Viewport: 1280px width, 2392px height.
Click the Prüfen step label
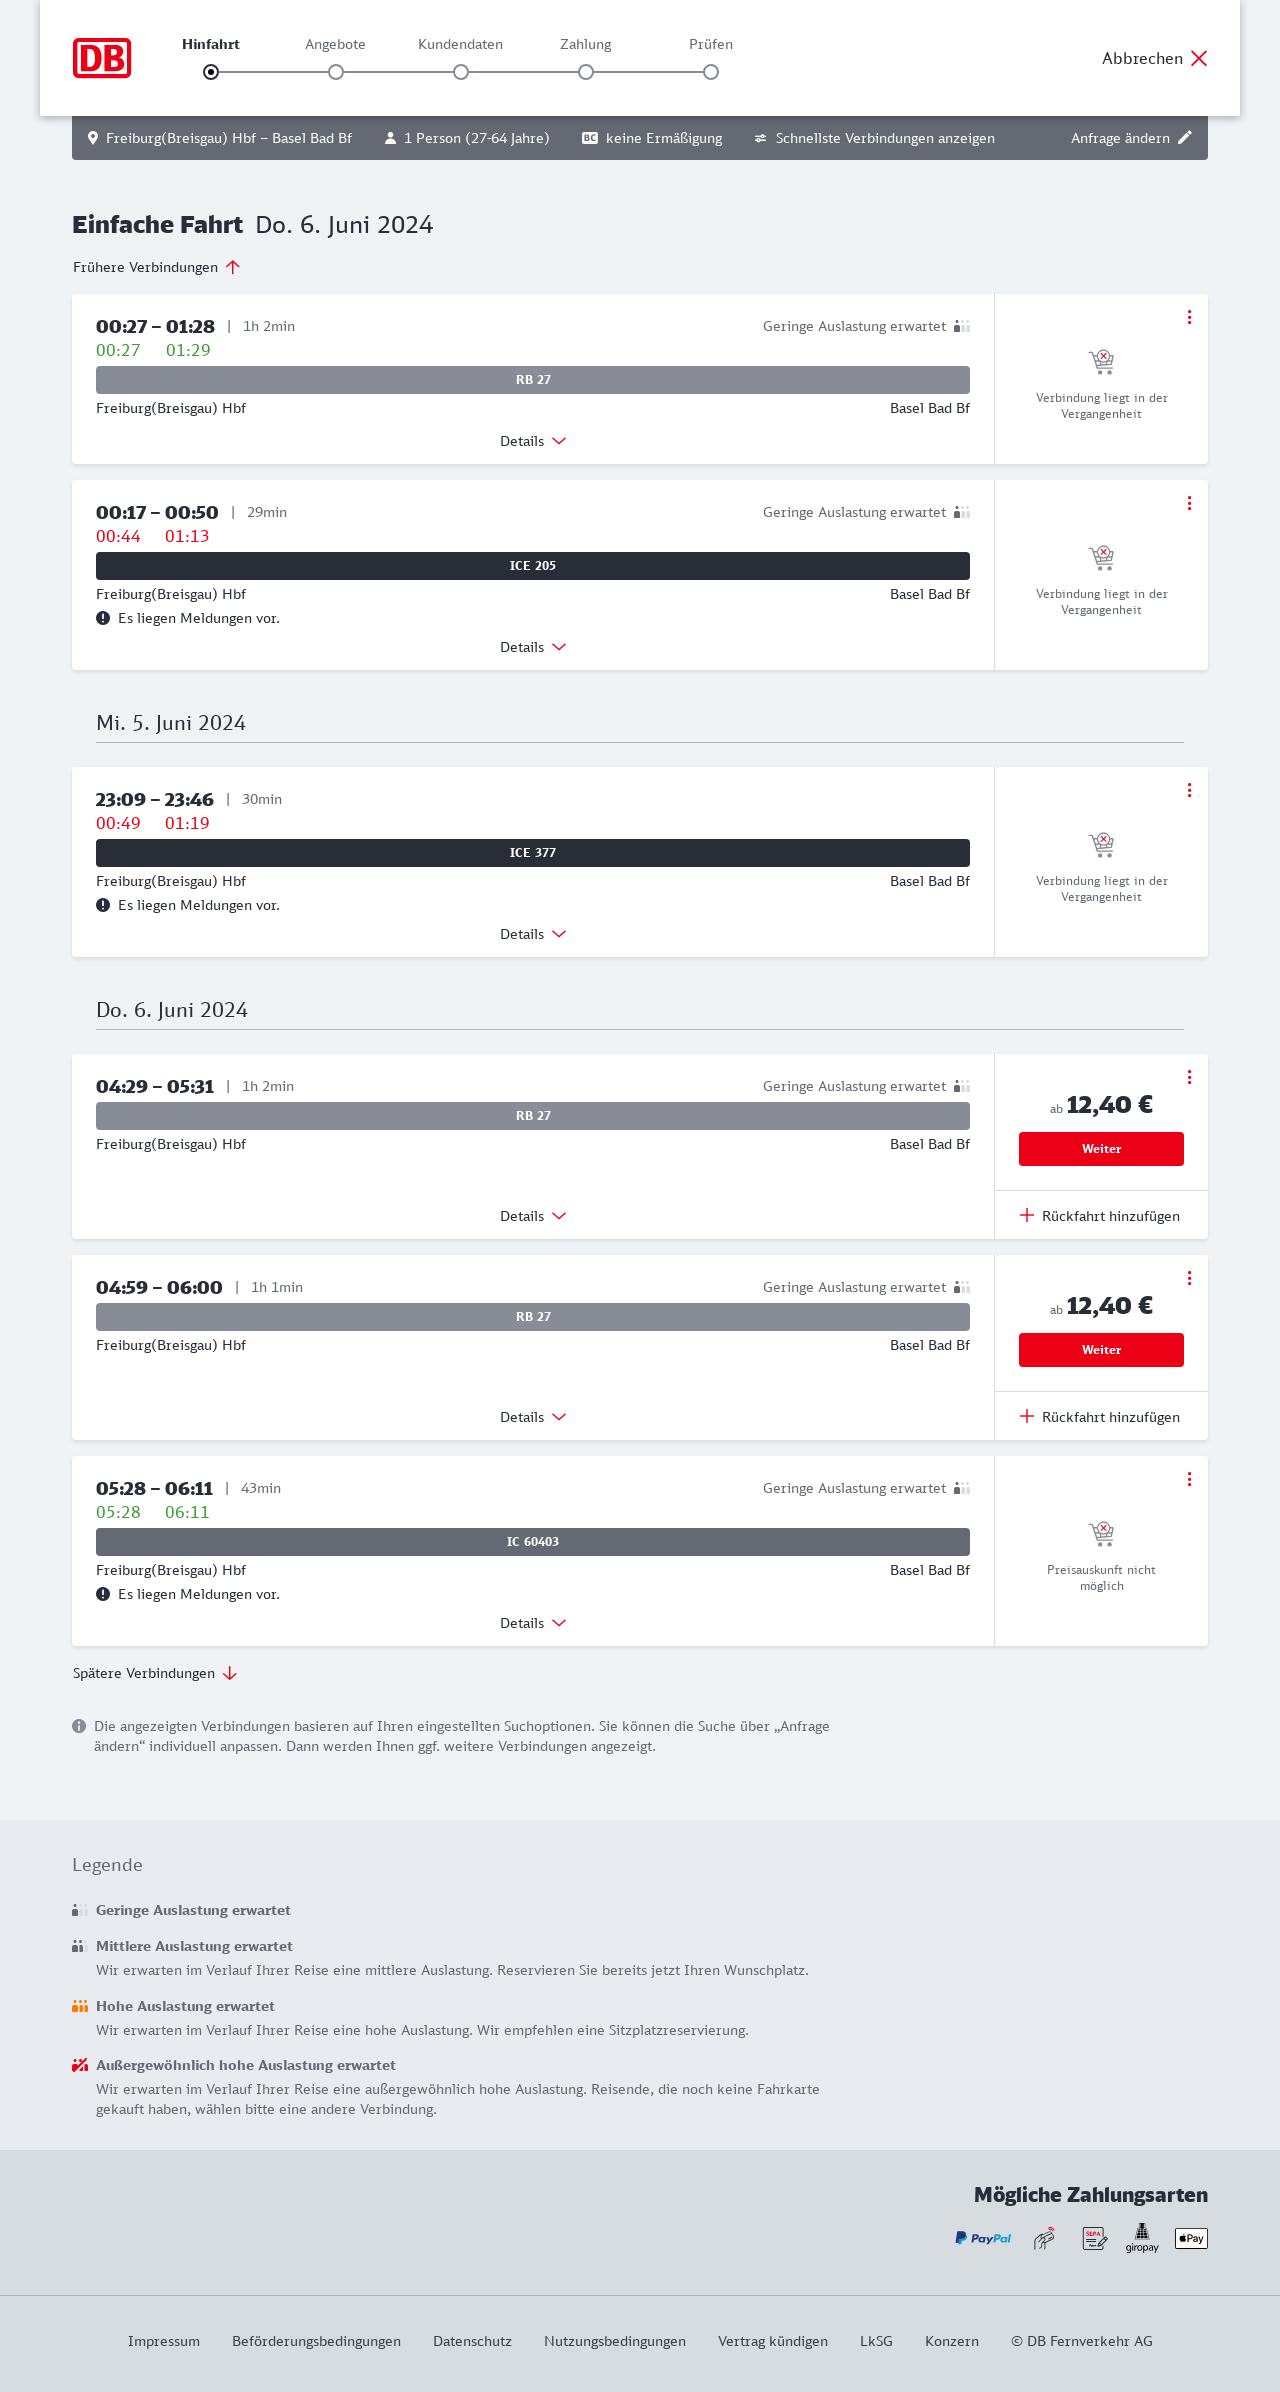pyautogui.click(x=711, y=44)
